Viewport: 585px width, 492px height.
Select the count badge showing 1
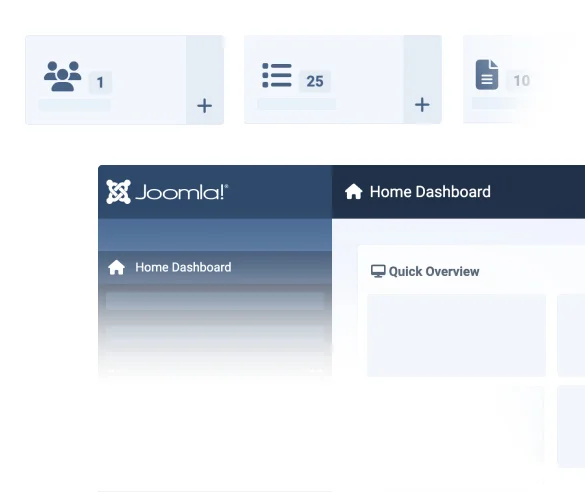[x=100, y=82]
